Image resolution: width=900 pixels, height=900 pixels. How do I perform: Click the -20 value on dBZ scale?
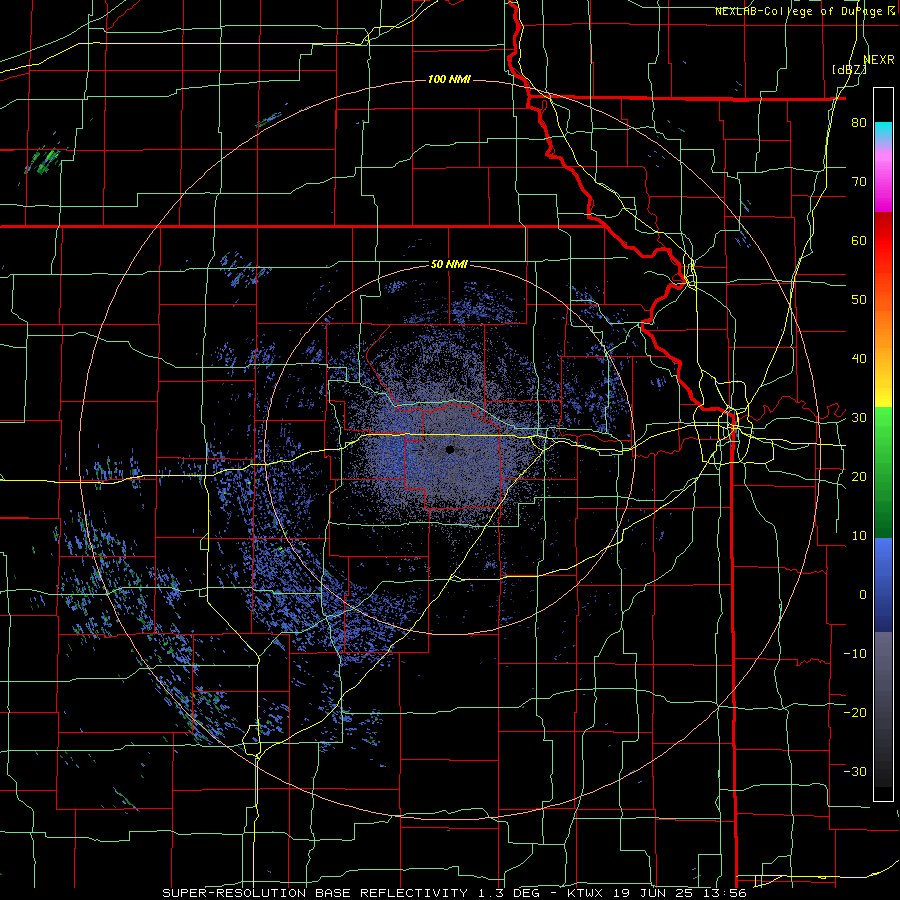pos(855,712)
